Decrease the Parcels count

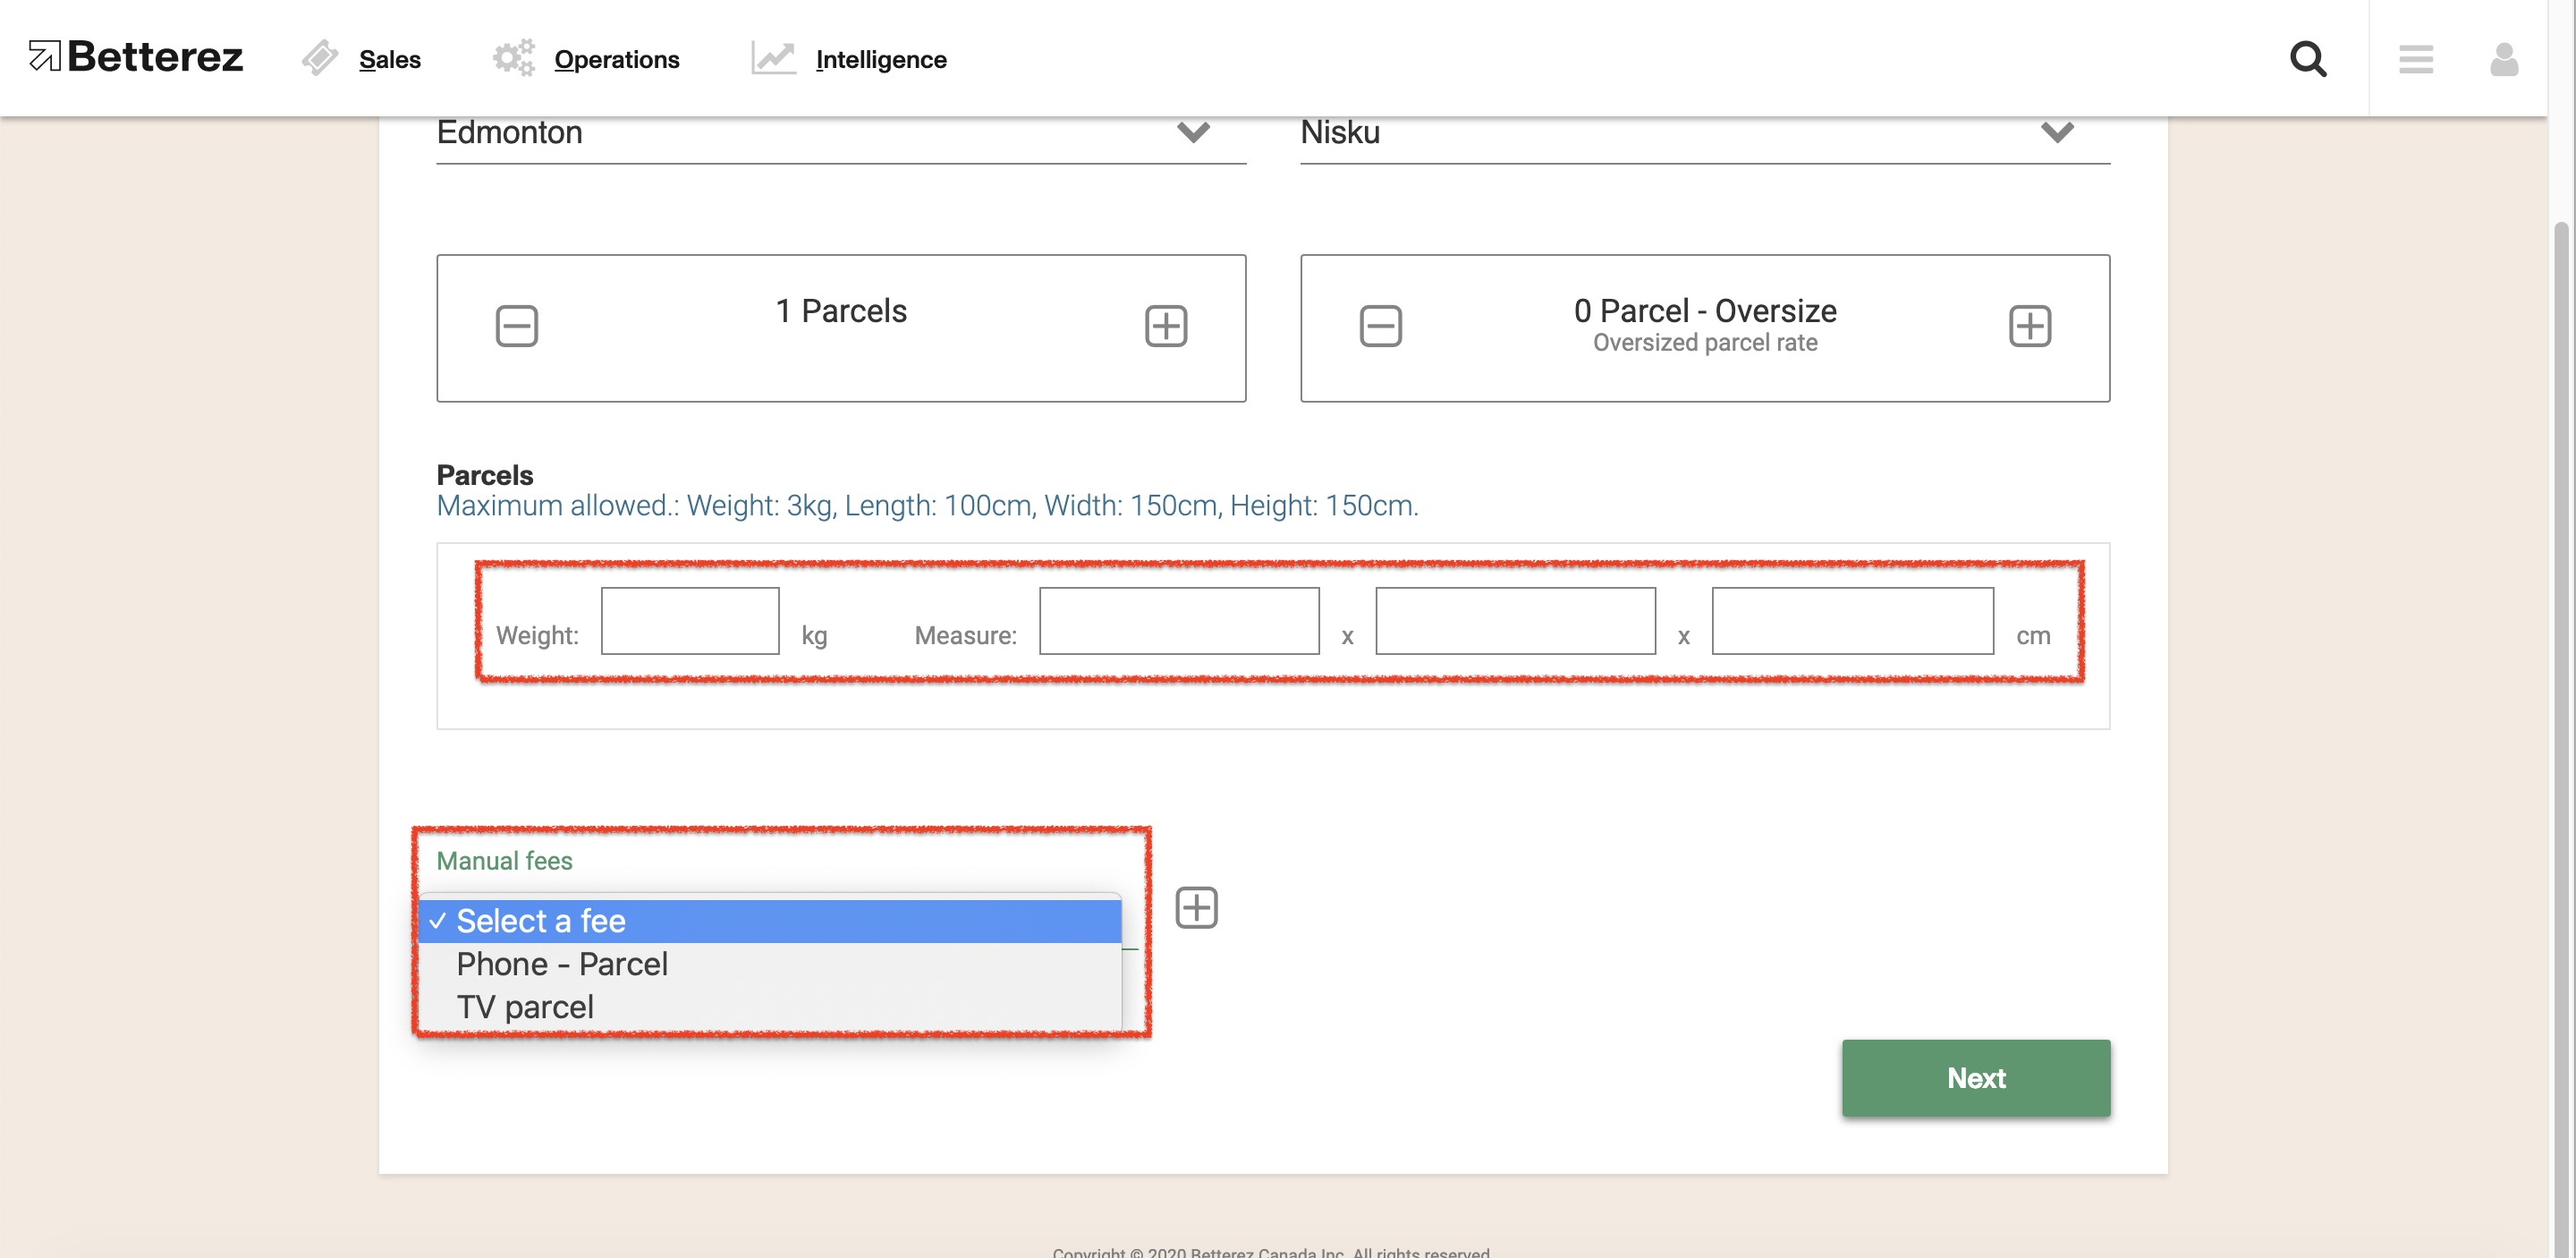(x=516, y=324)
